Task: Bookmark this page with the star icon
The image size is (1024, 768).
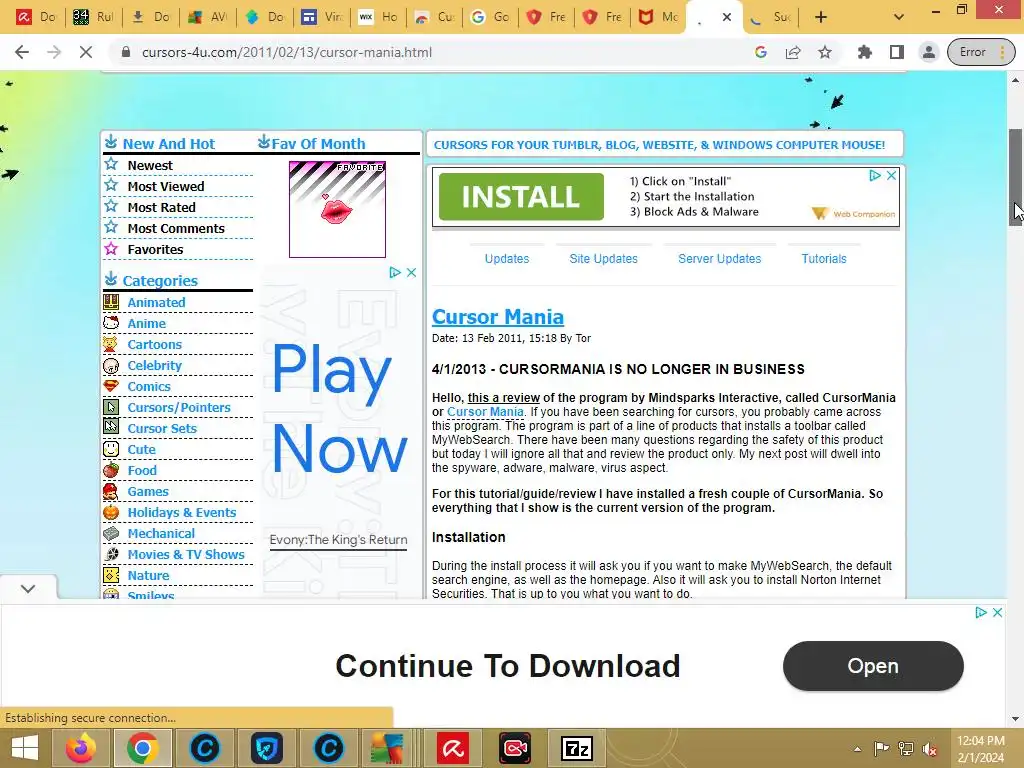Action: (x=825, y=52)
